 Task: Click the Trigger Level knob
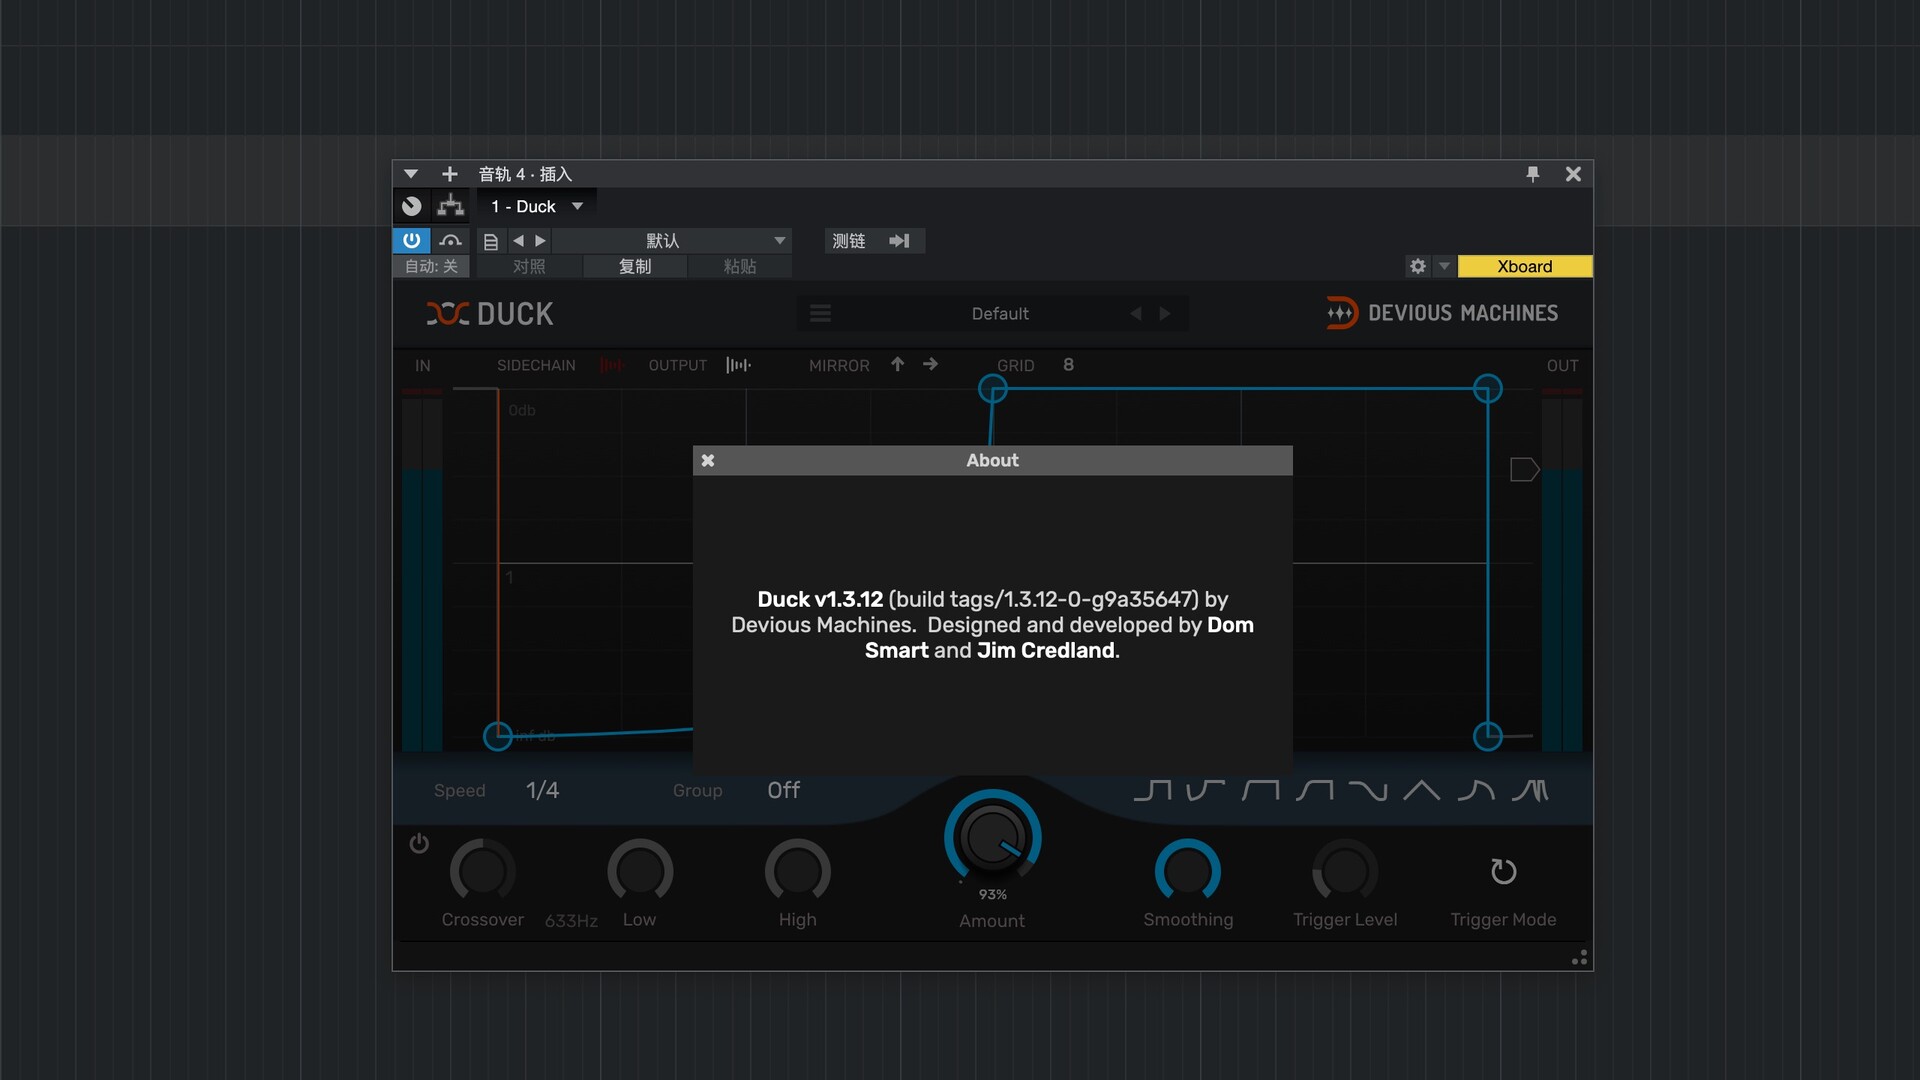(1345, 871)
